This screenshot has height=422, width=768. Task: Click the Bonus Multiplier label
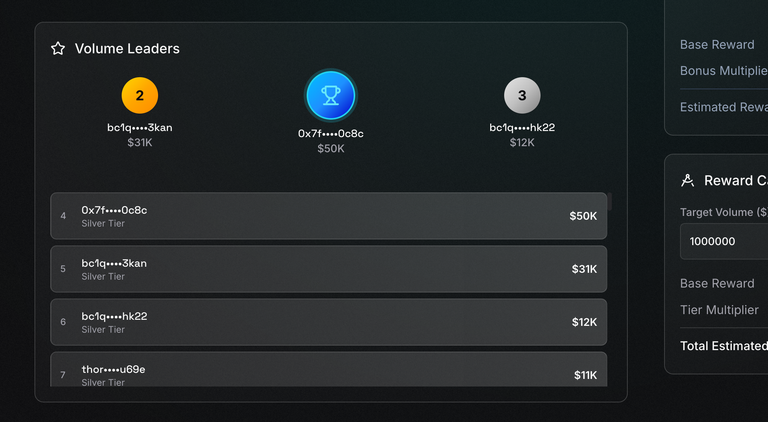(x=724, y=71)
